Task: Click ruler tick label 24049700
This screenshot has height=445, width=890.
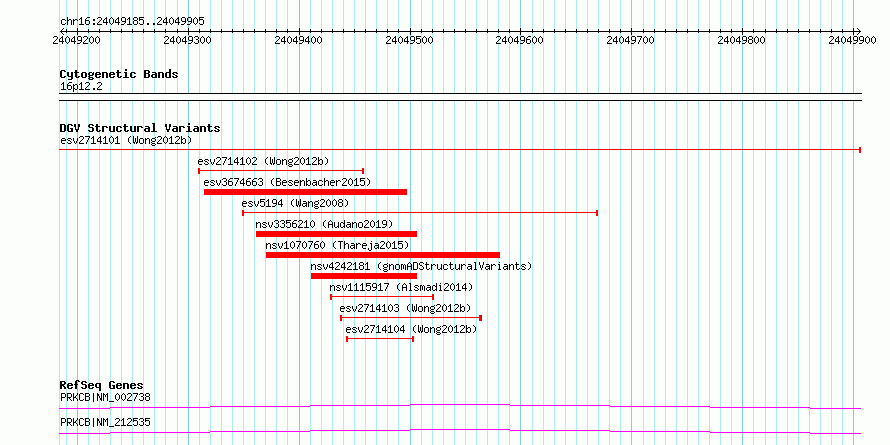Action: (631, 40)
